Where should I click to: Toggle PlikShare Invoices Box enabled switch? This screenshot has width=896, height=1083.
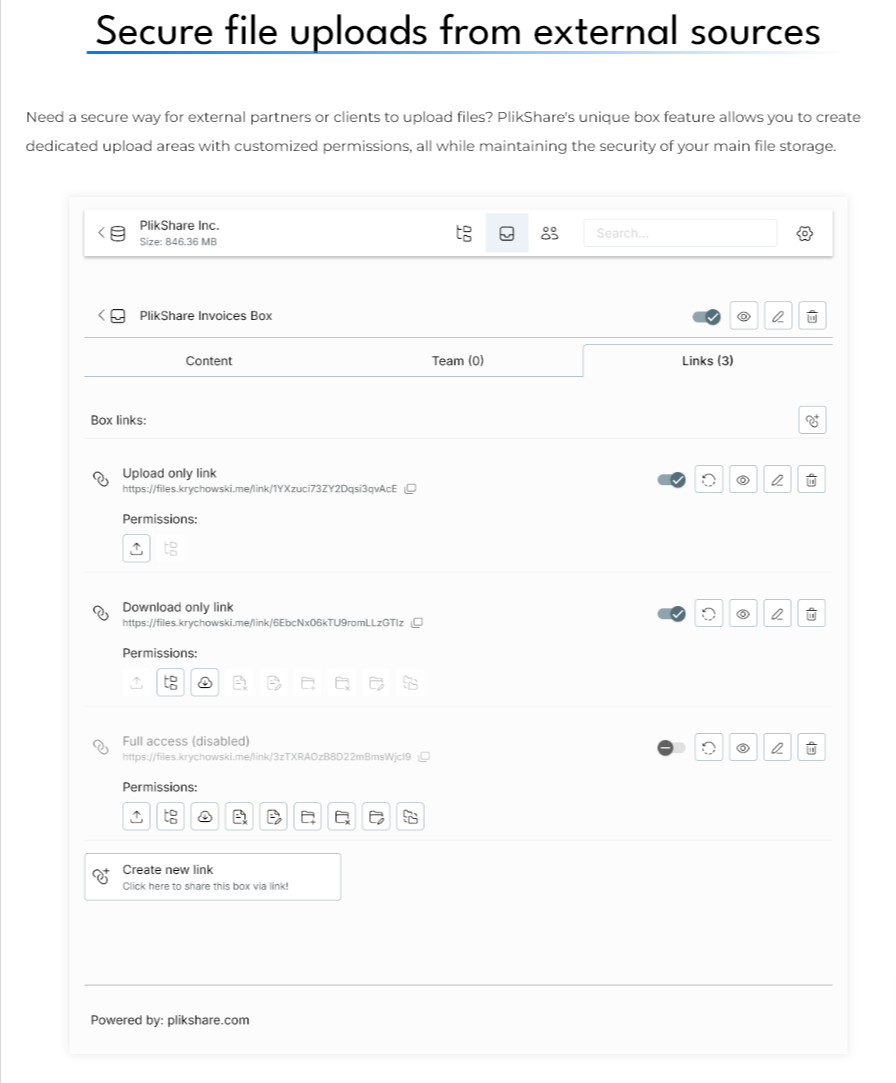(706, 316)
